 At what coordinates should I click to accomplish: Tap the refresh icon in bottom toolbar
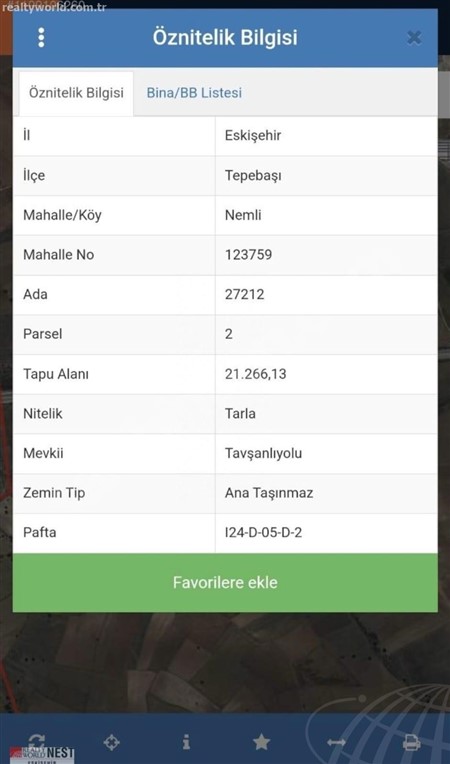(37, 742)
